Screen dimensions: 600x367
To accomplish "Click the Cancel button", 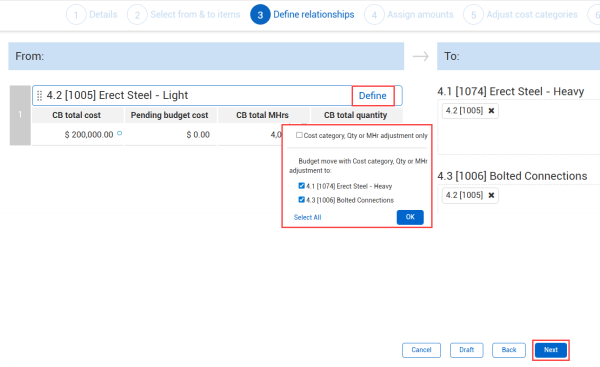I will coord(421,350).
